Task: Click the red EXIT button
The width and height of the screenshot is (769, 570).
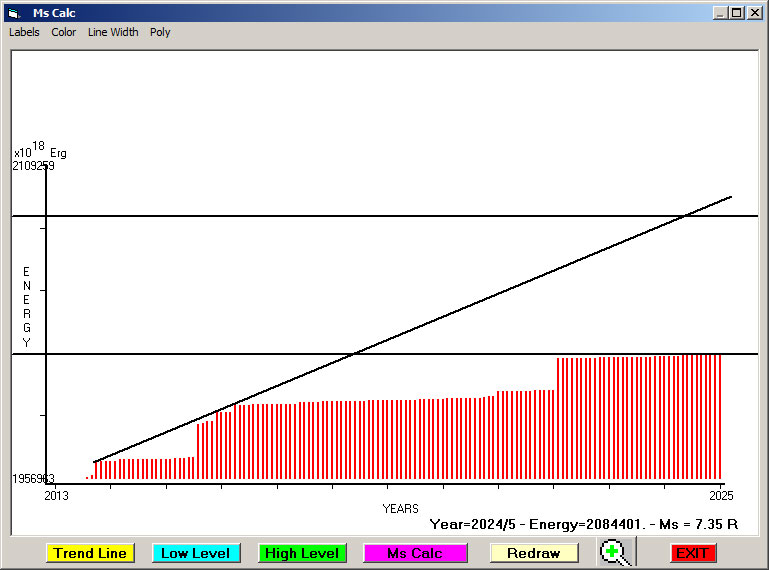Action: [x=693, y=553]
